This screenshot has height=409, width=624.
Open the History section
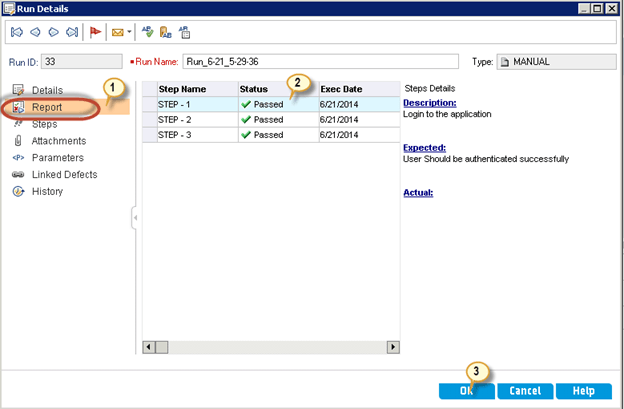point(47,191)
